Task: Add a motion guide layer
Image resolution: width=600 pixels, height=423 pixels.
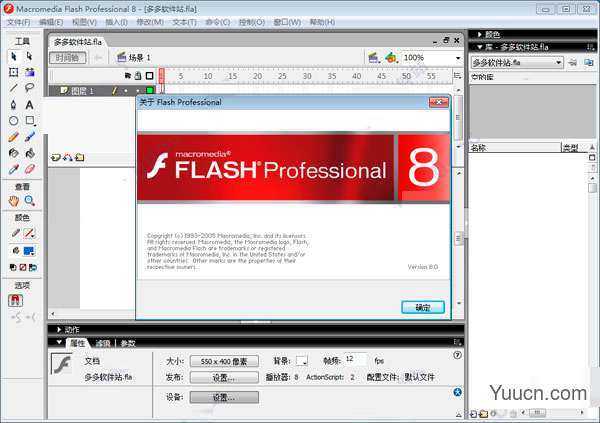Action: 68,157
